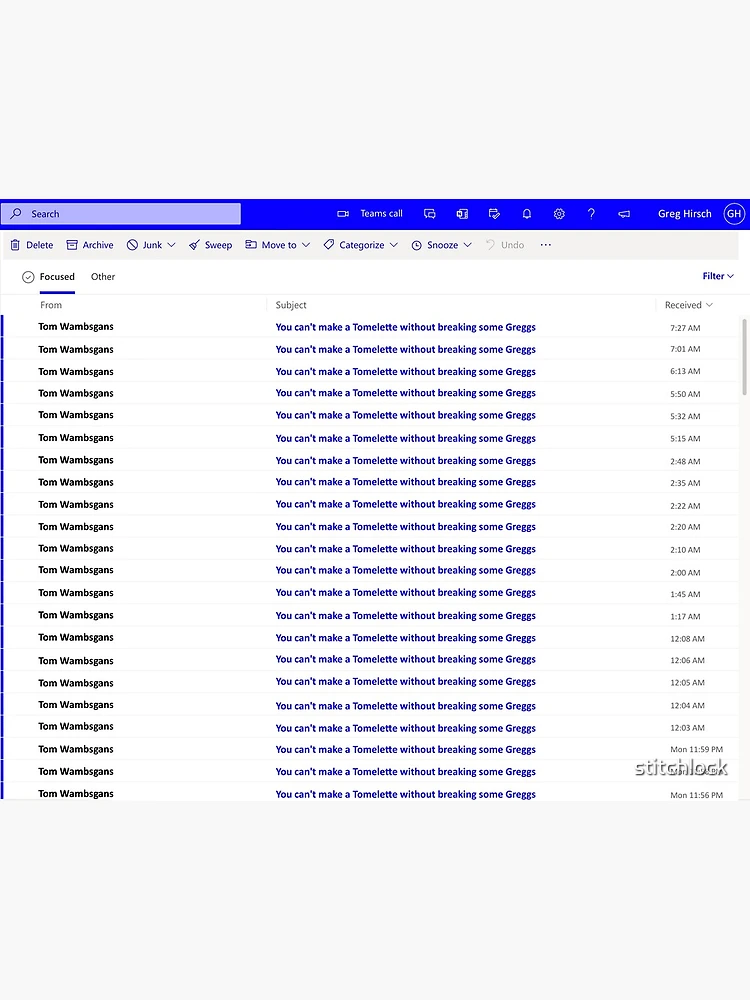The width and height of the screenshot is (750, 1000).
Task: Click the notification bell icon
Action: tap(527, 214)
